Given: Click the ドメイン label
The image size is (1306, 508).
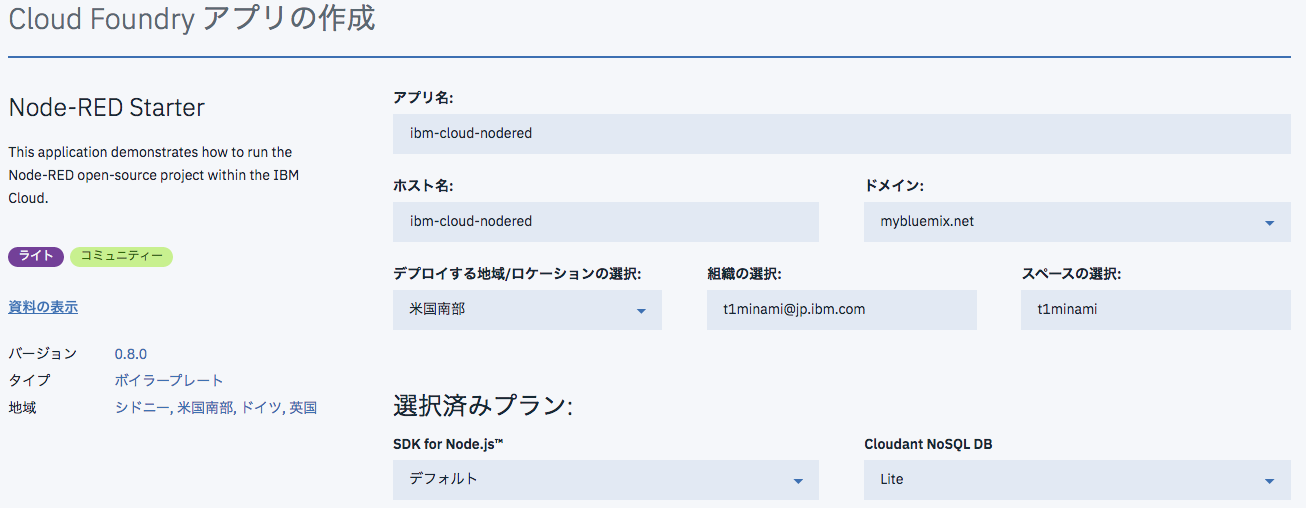Looking at the screenshot, I should pyautogui.click(x=894, y=185).
